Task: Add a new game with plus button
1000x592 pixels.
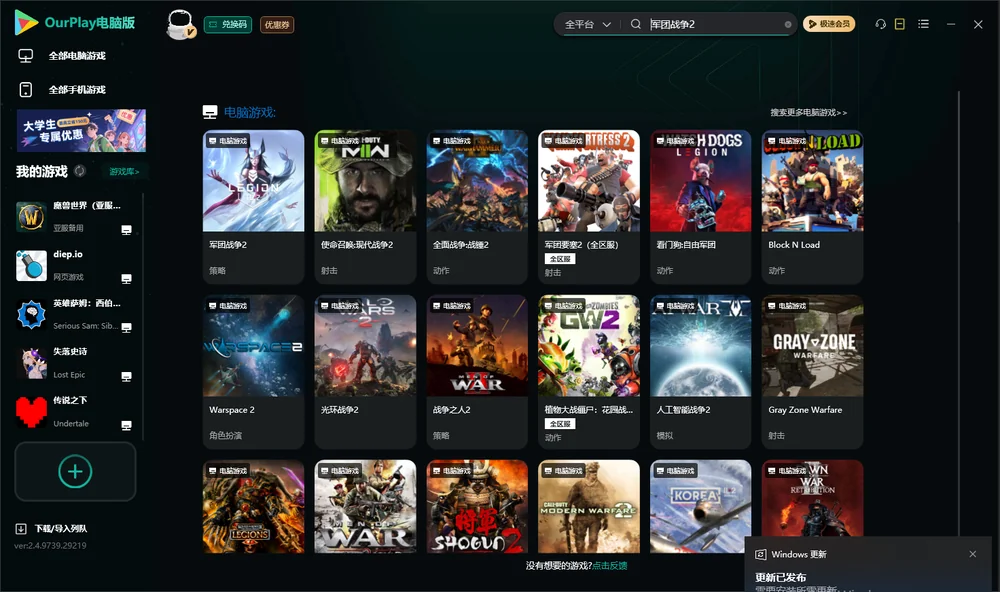Action: (x=75, y=471)
